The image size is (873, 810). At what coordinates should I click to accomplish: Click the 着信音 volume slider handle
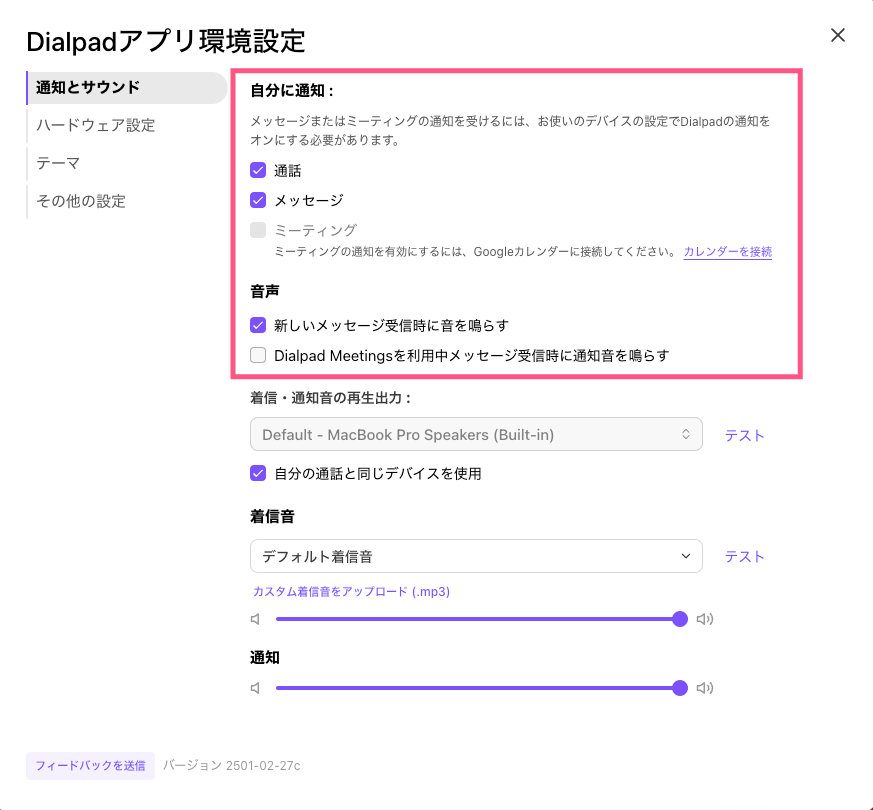tap(680, 619)
